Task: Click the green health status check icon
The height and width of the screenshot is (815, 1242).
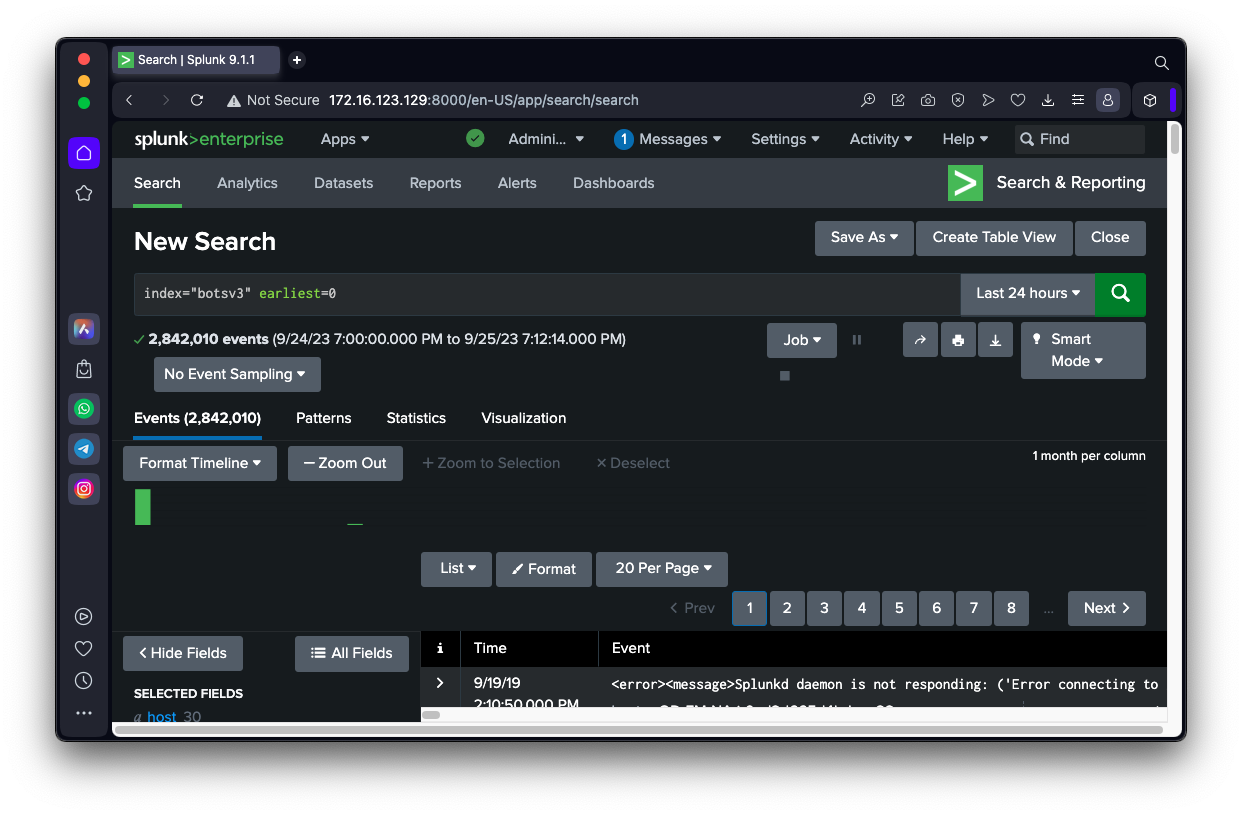Action: [x=475, y=139]
